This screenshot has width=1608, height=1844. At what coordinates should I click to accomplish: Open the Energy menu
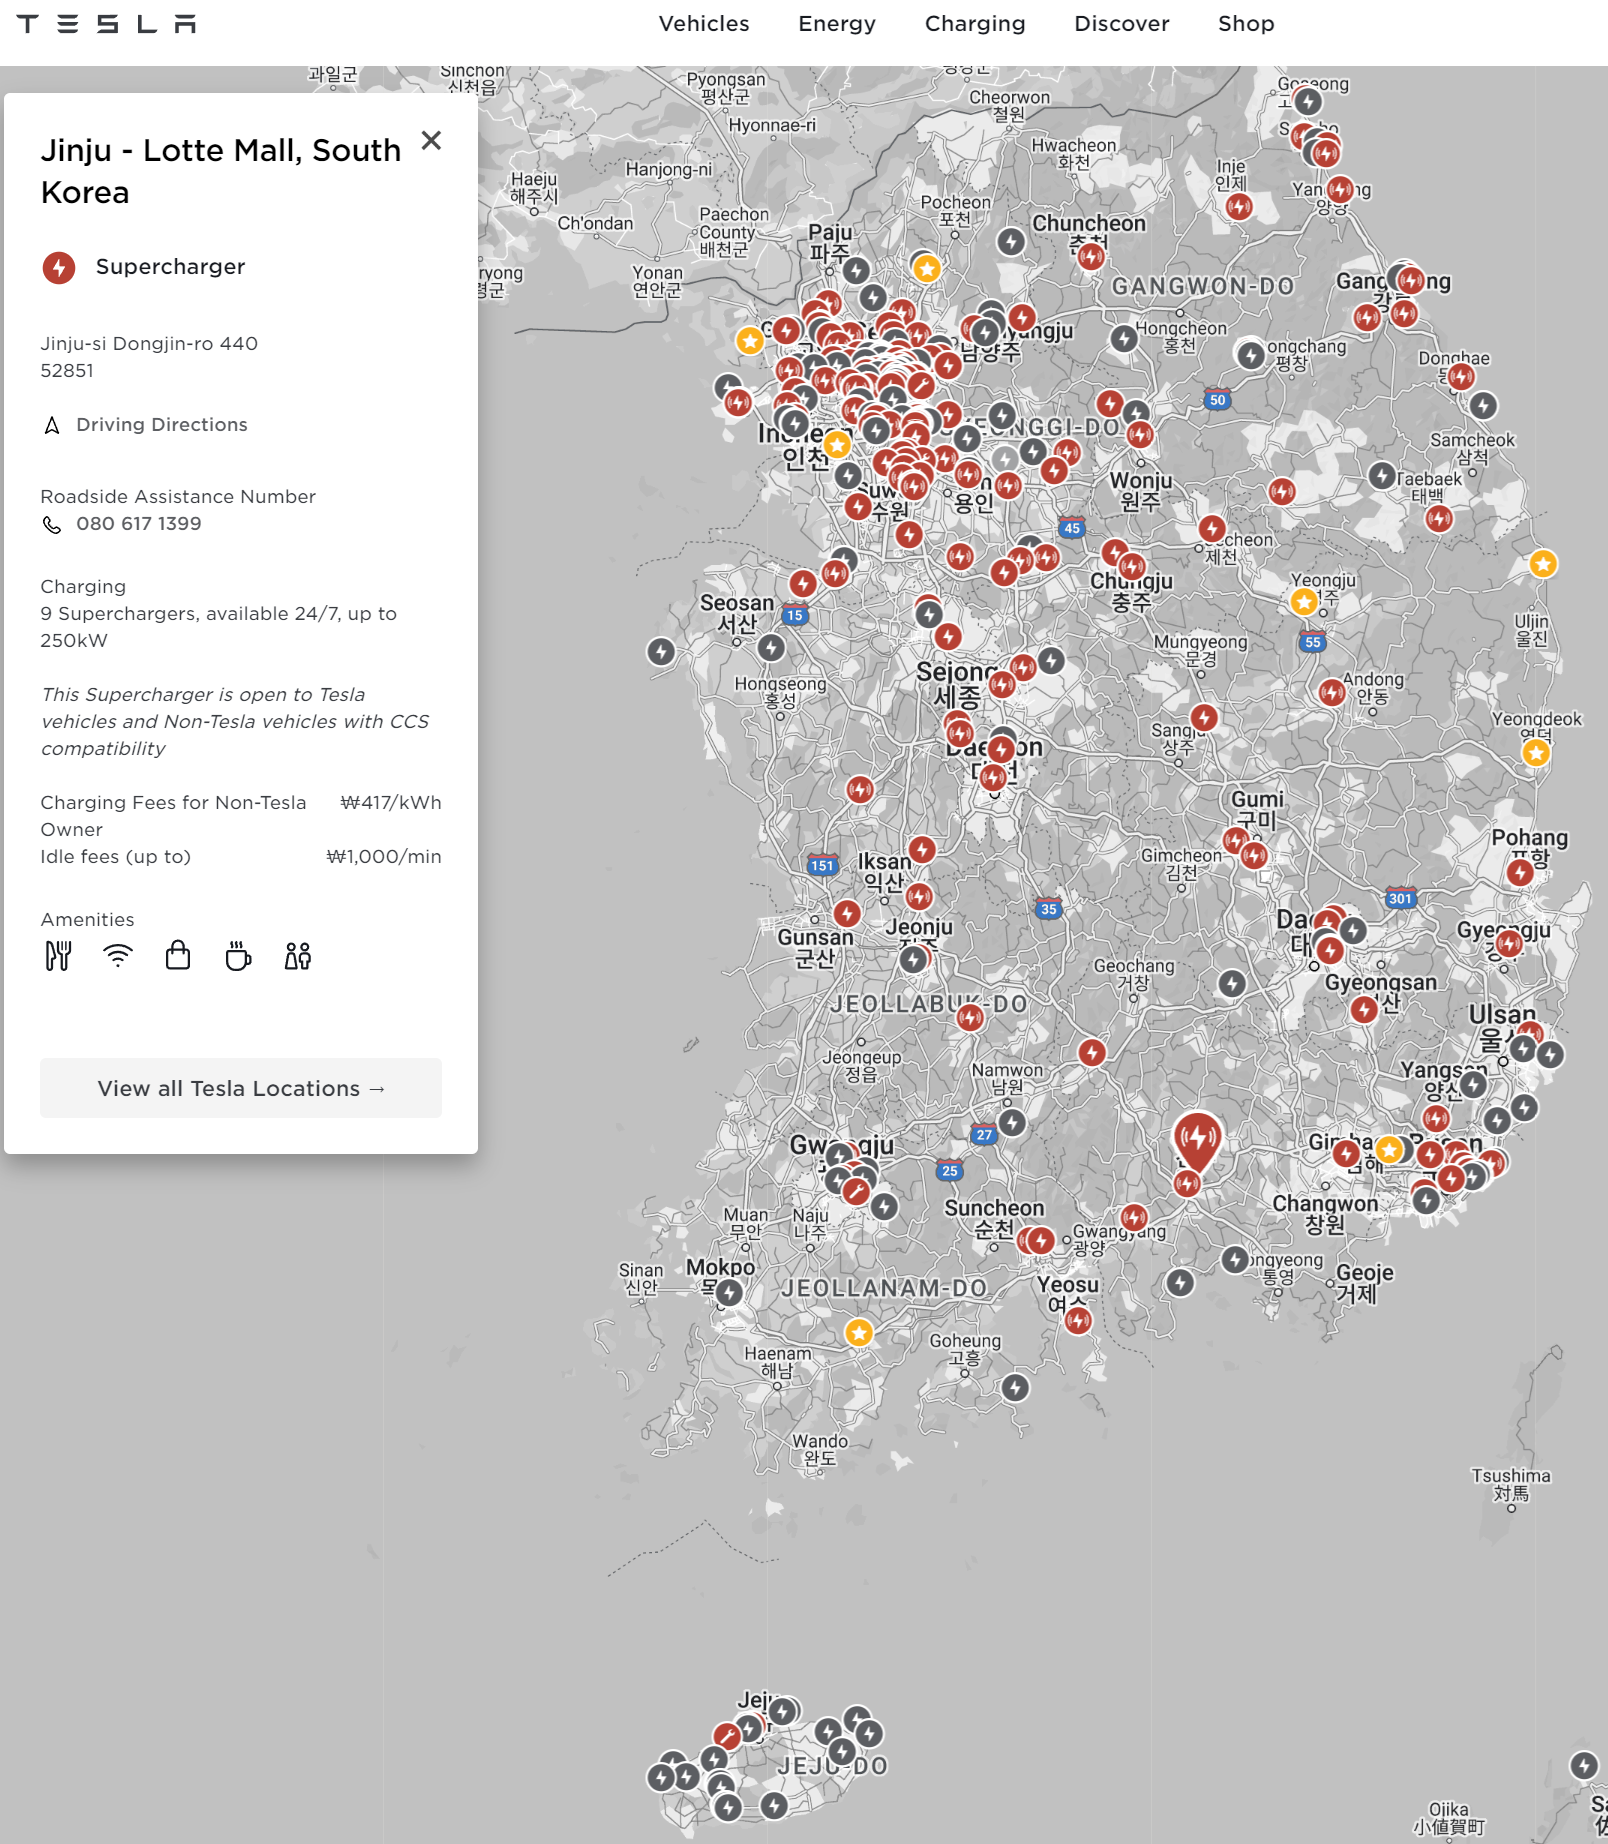pyautogui.click(x=837, y=24)
